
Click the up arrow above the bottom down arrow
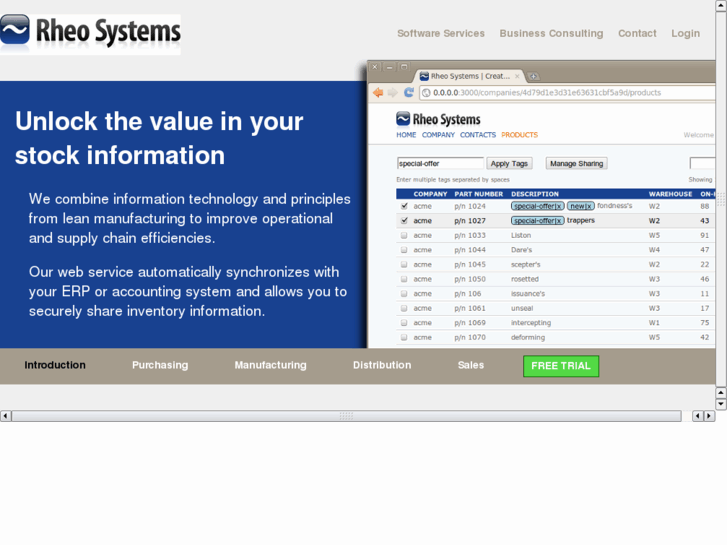721,393
